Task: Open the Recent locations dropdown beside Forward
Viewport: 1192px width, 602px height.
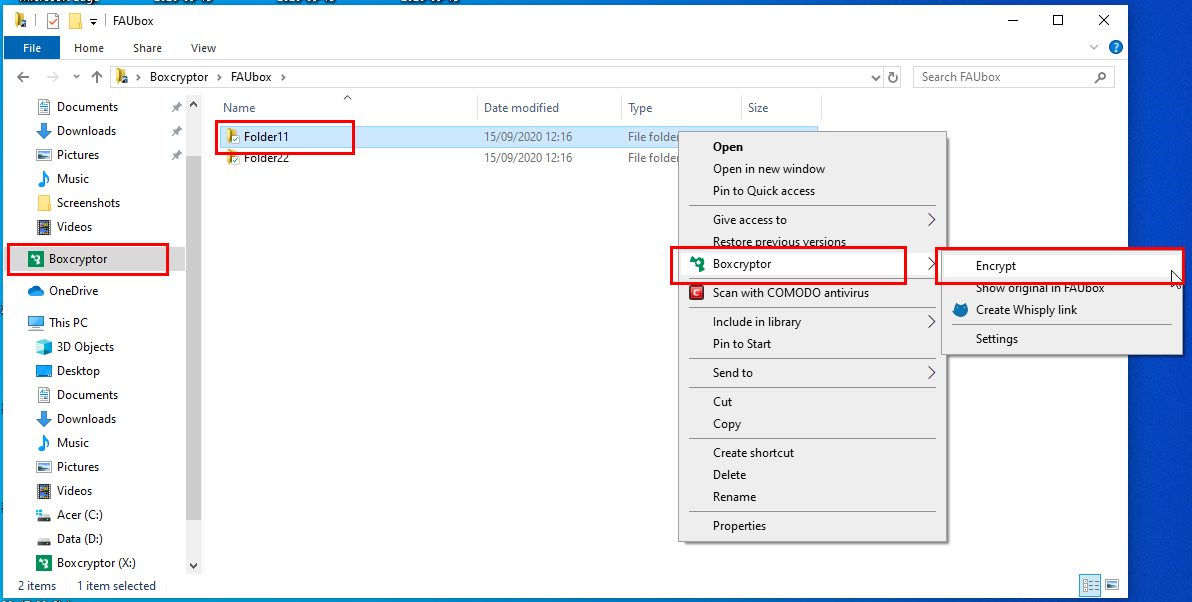Action: tap(76, 78)
